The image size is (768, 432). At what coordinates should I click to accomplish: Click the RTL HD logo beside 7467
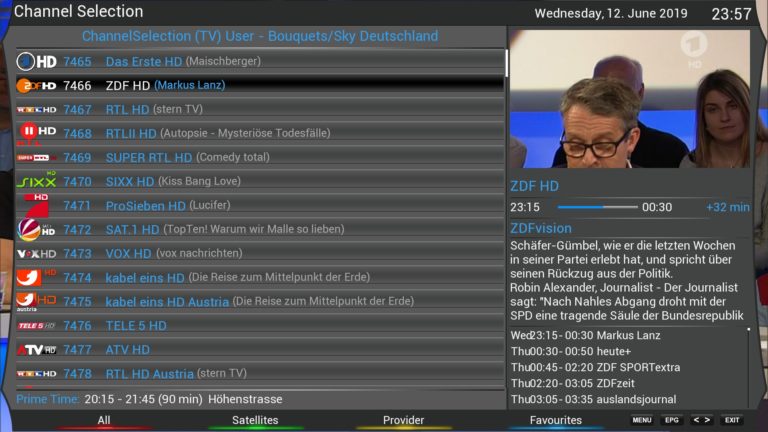(36, 109)
